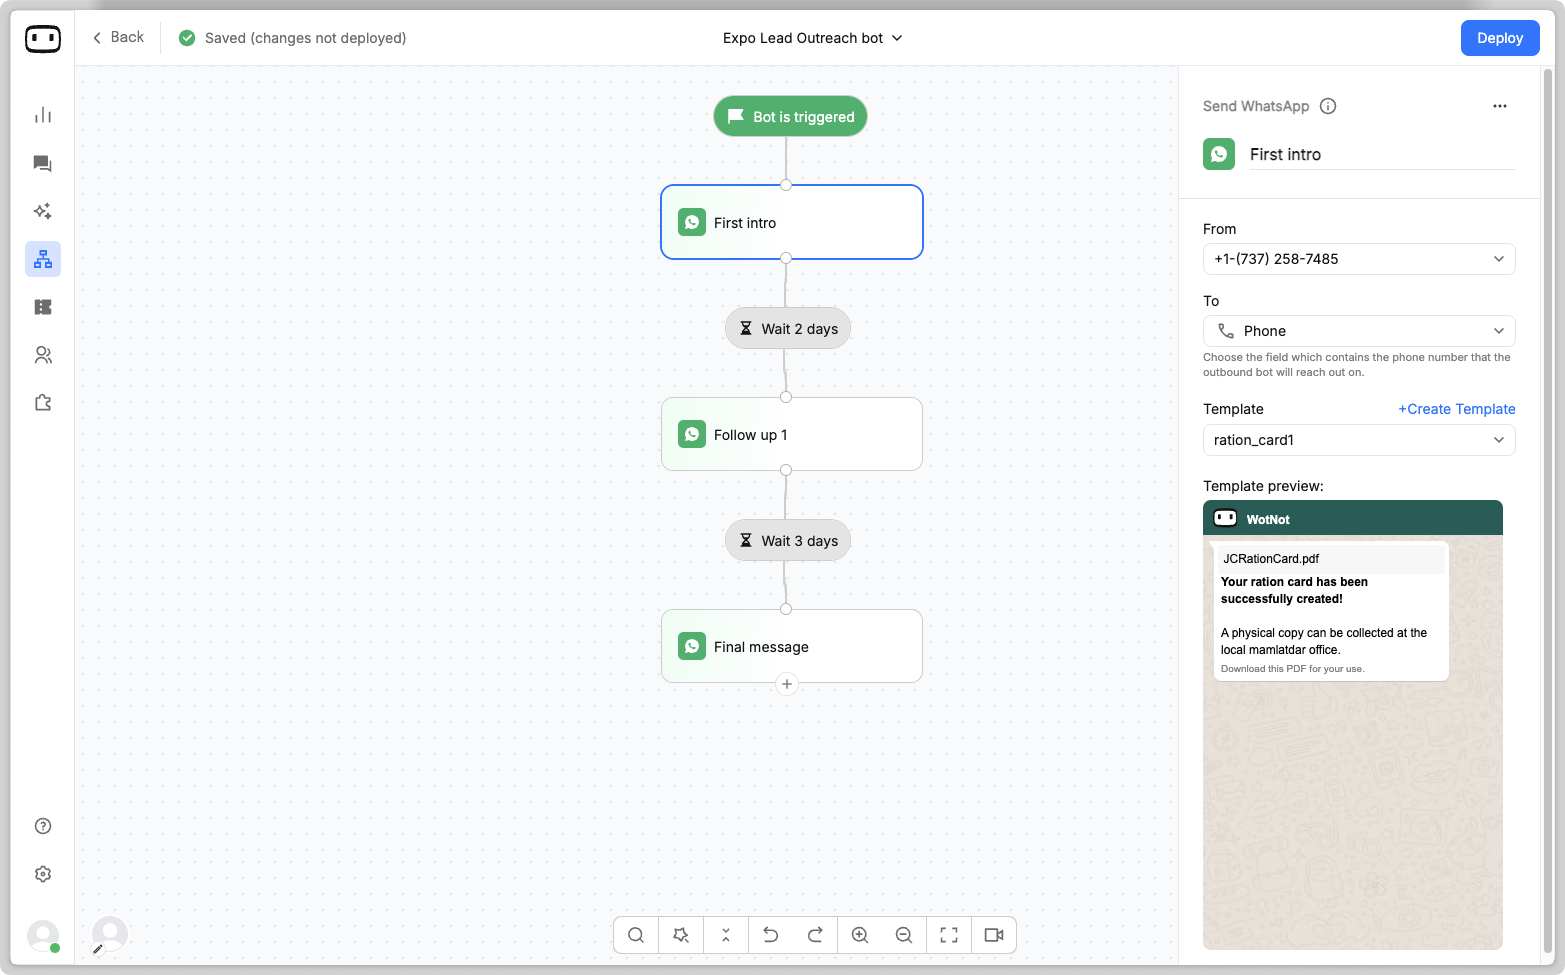The image size is (1565, 975).
Task: Select the Wait 2 days node
Action: click(x=788, y=329)
